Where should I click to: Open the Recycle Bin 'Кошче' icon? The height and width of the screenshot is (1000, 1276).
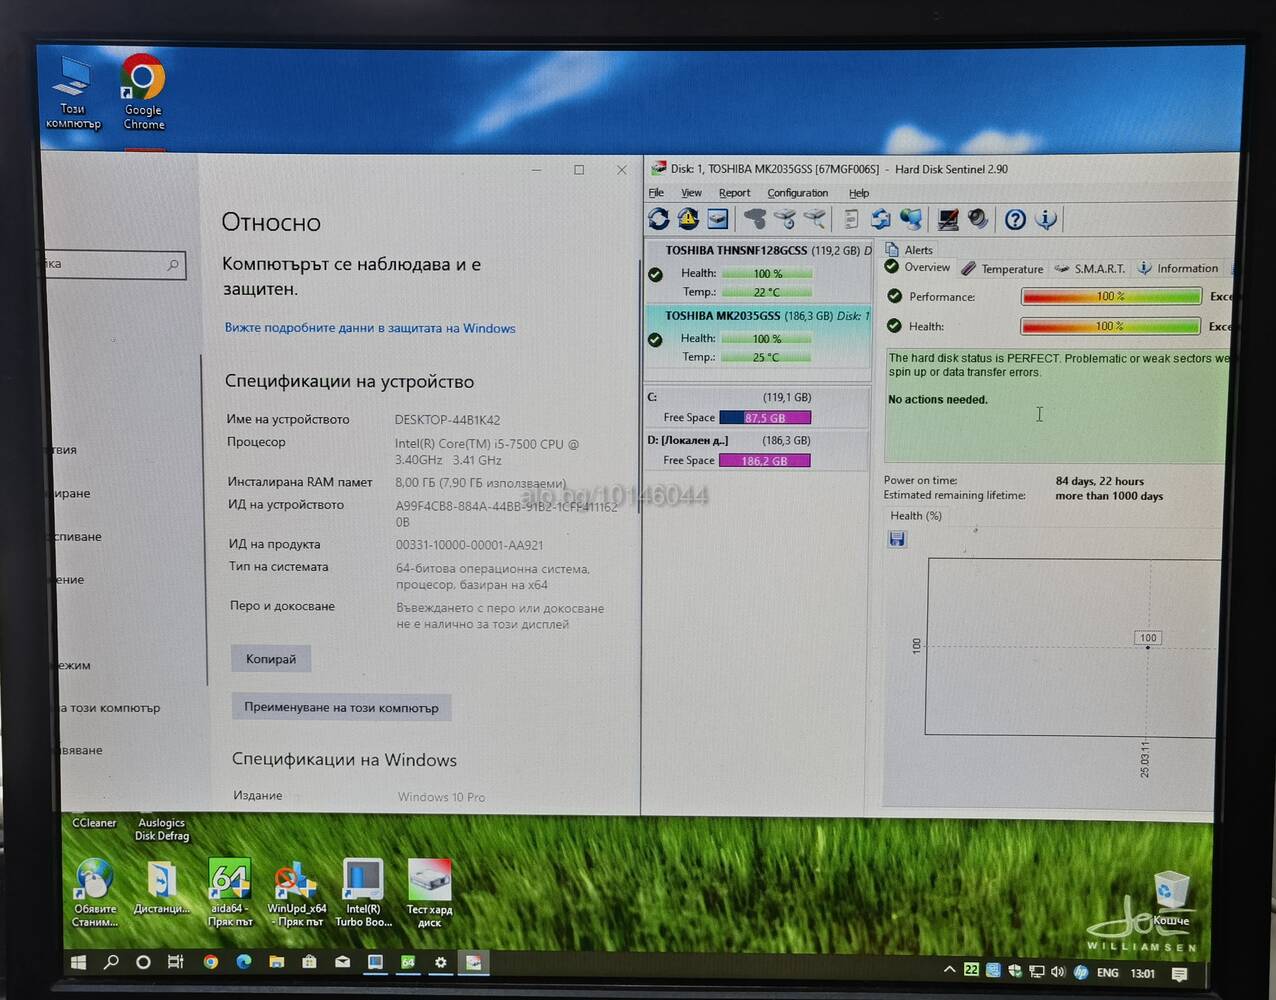[1171, 898]
